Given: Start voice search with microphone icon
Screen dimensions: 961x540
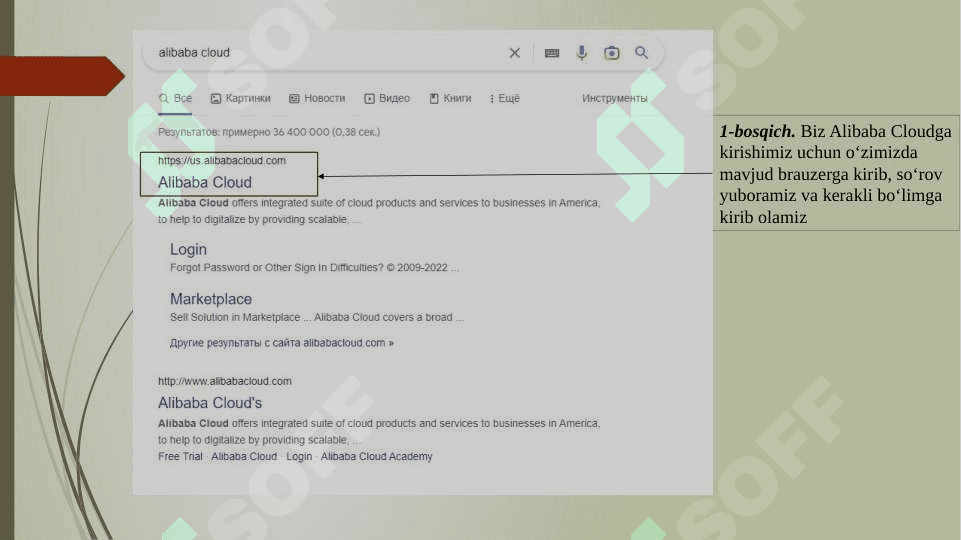Looking at the screenshot, I should pos(581,53).
